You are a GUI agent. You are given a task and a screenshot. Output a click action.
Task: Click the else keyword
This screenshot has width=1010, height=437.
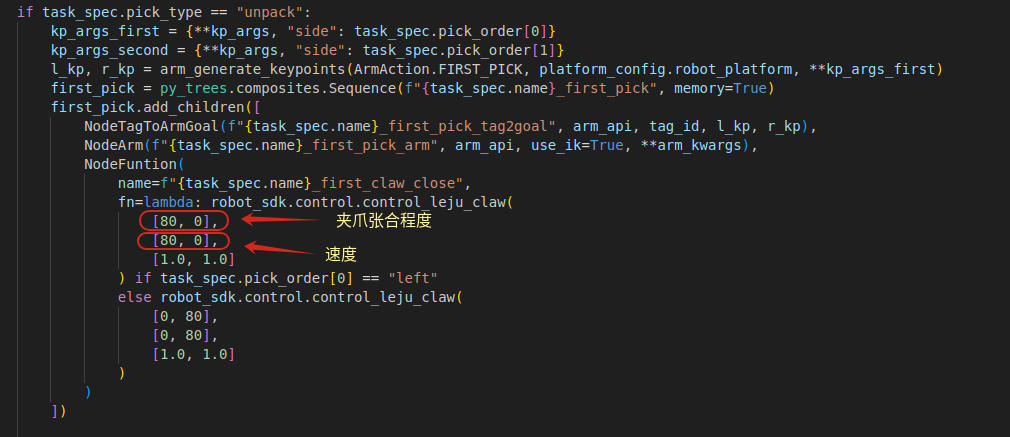[x=135, y=297]
